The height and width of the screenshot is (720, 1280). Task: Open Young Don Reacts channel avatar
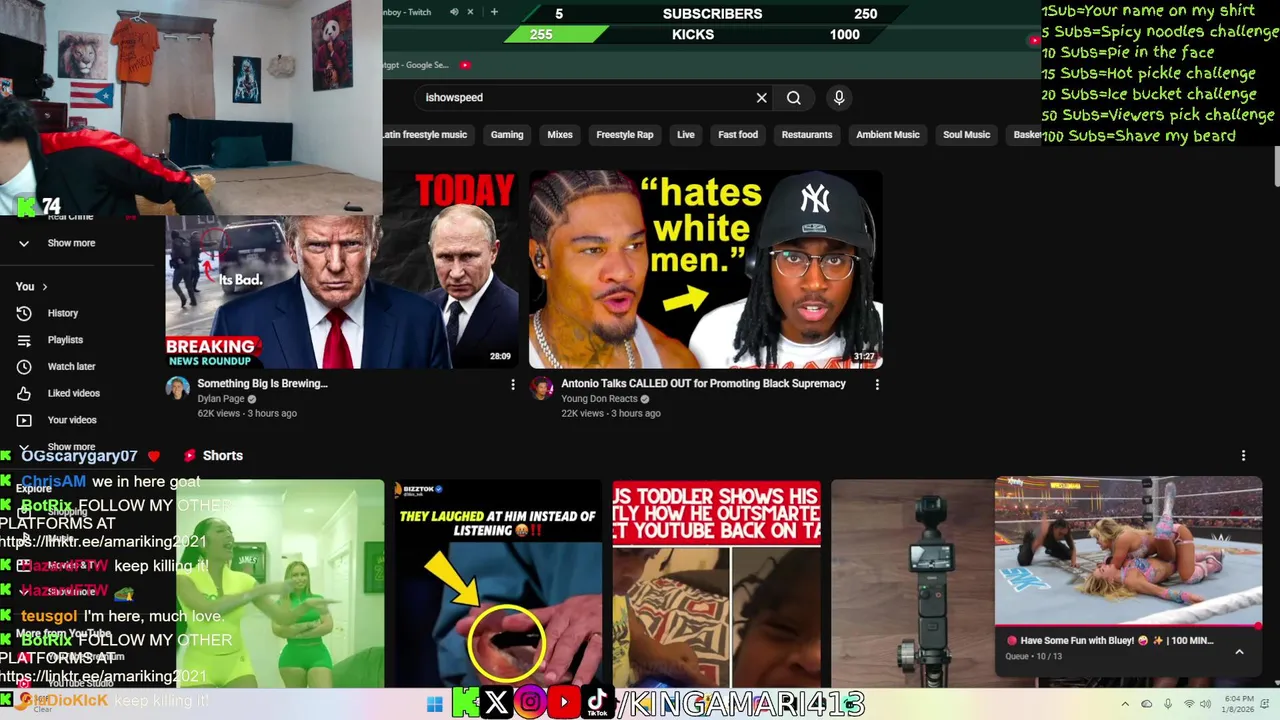pos(541,389)
